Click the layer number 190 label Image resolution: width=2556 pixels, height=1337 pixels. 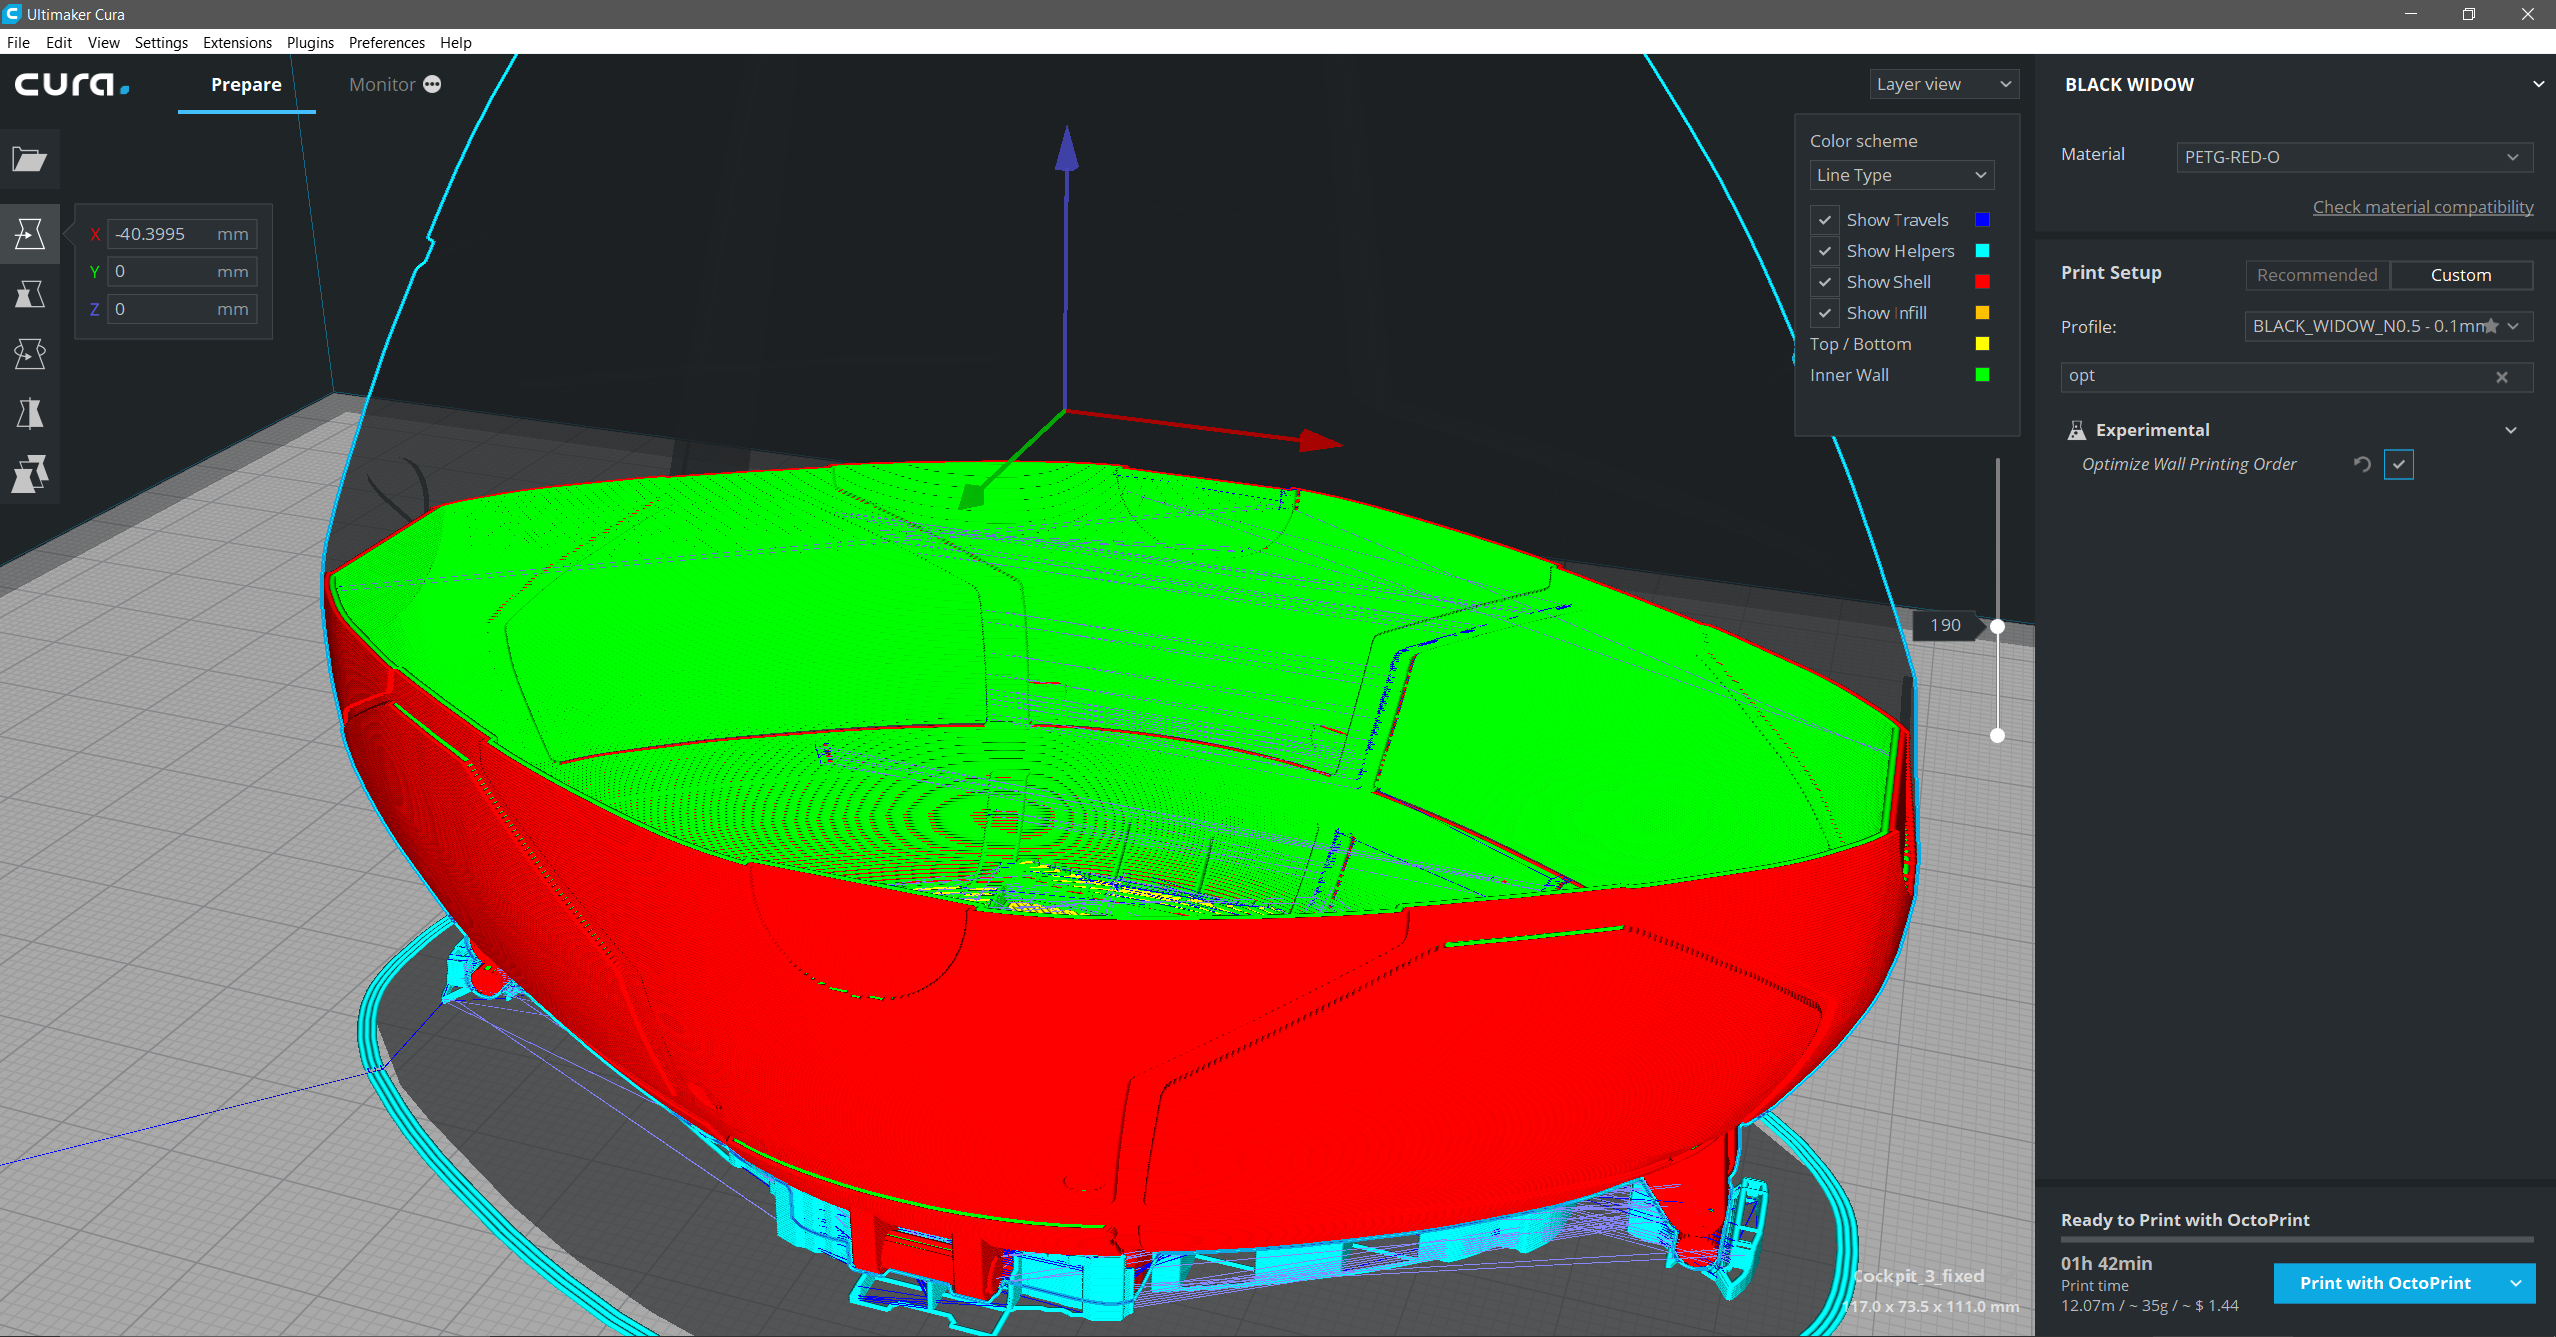(1945, 625)
